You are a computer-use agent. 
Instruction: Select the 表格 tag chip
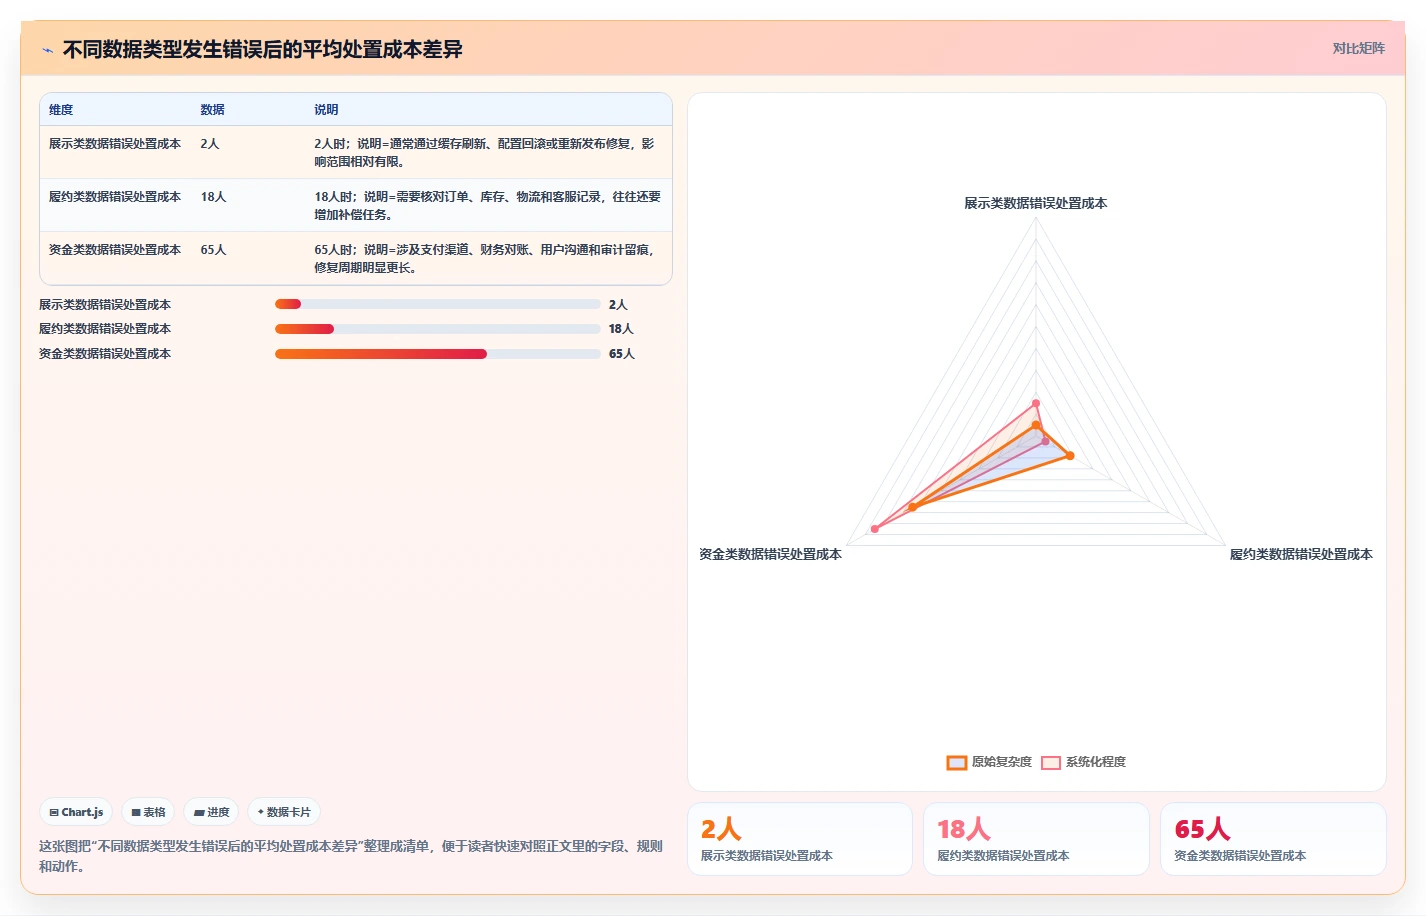click(148, 812)
